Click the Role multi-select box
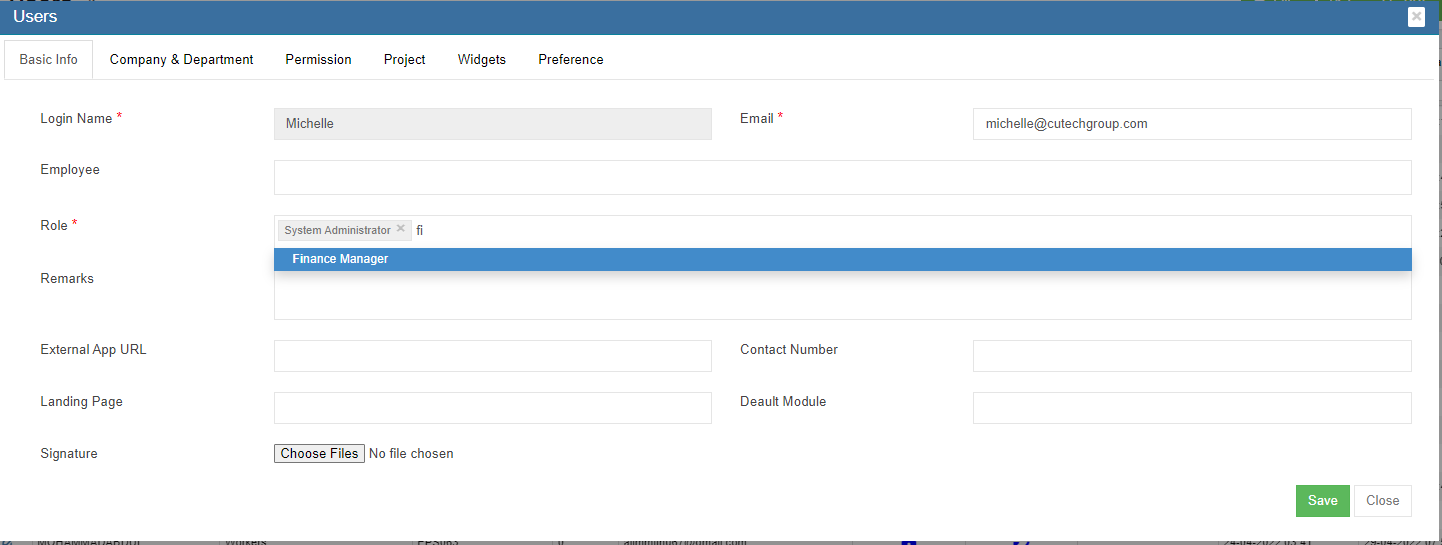Image resolution: width=1442 pixels, height=545 pixels. pos(900,230)
